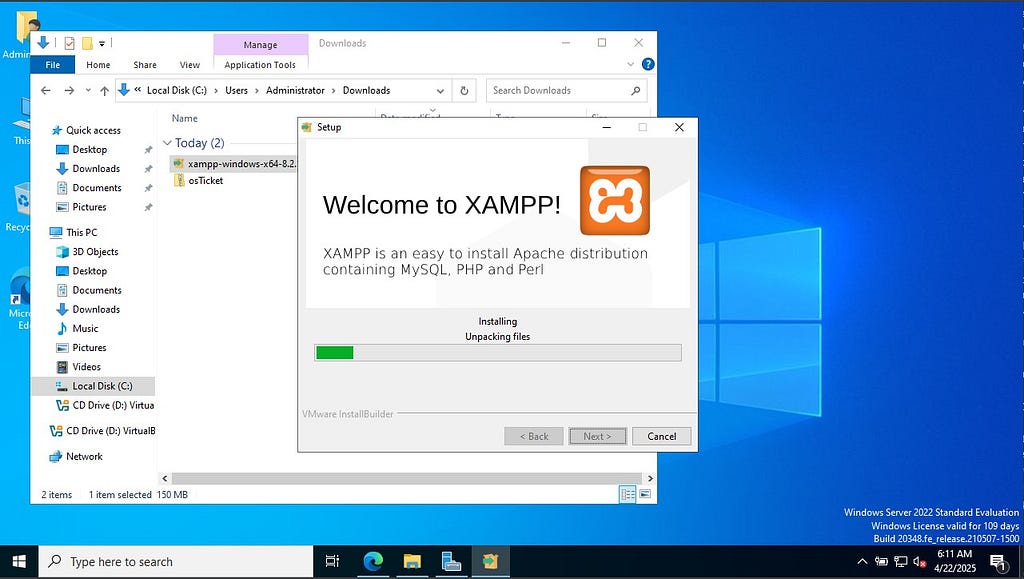Launch Microsoft Edge from taskbar

click(x=373, y=561)
